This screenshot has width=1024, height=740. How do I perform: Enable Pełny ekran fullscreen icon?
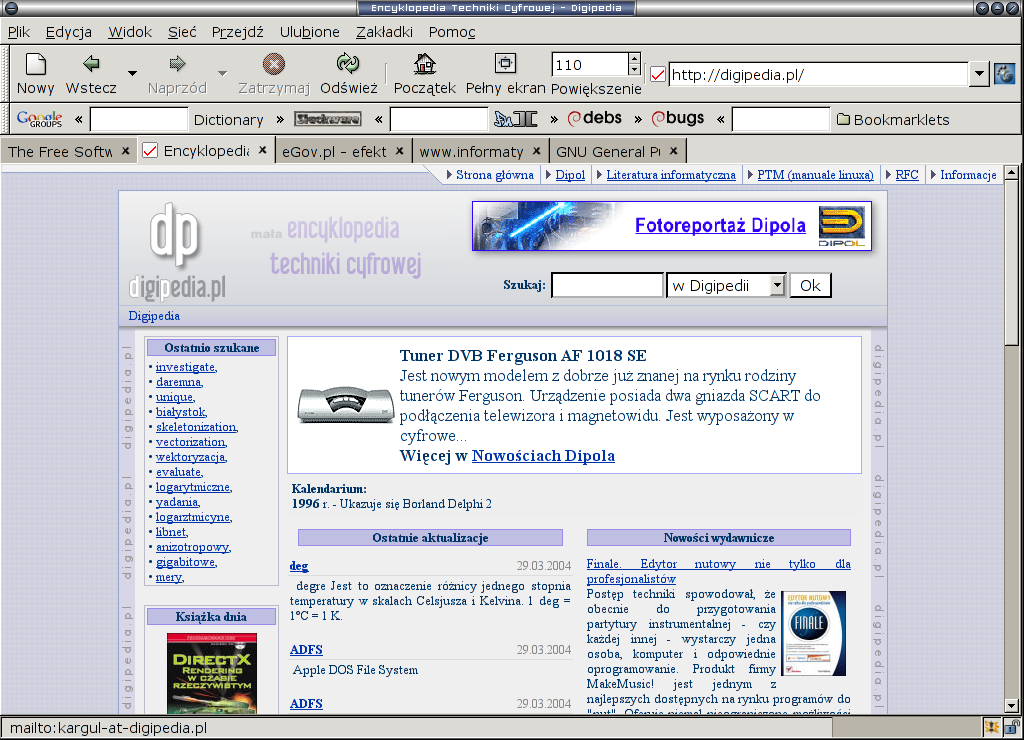point(505,63)
